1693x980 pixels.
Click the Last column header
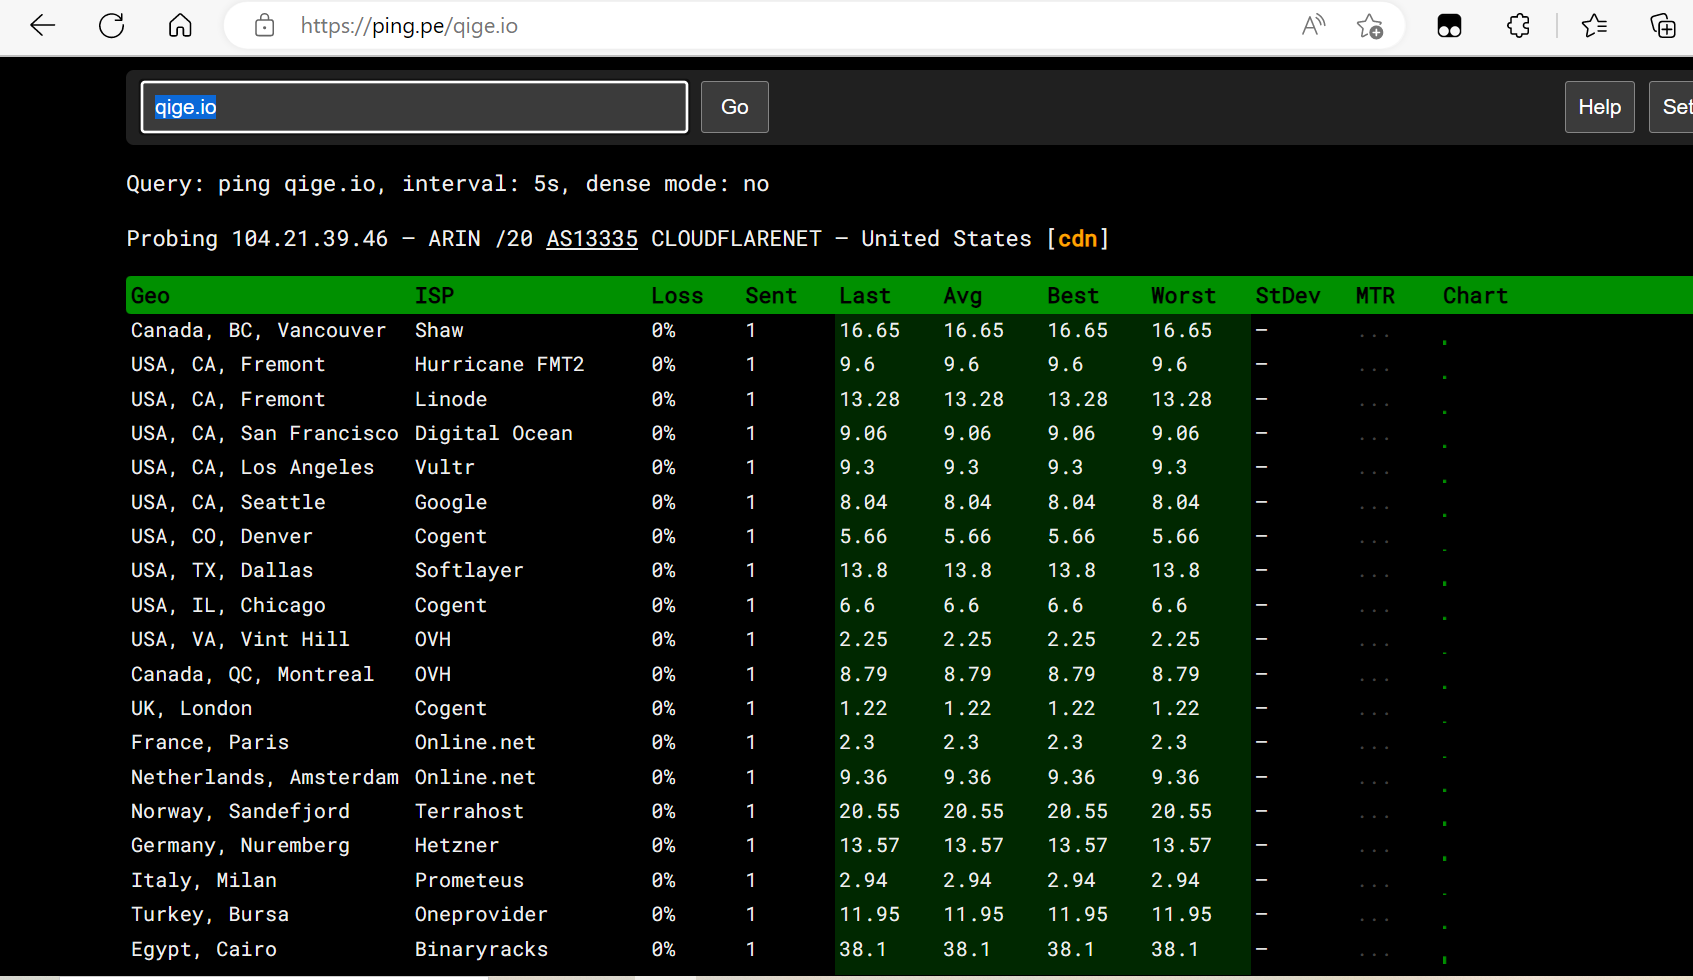(x=865, y=296)
